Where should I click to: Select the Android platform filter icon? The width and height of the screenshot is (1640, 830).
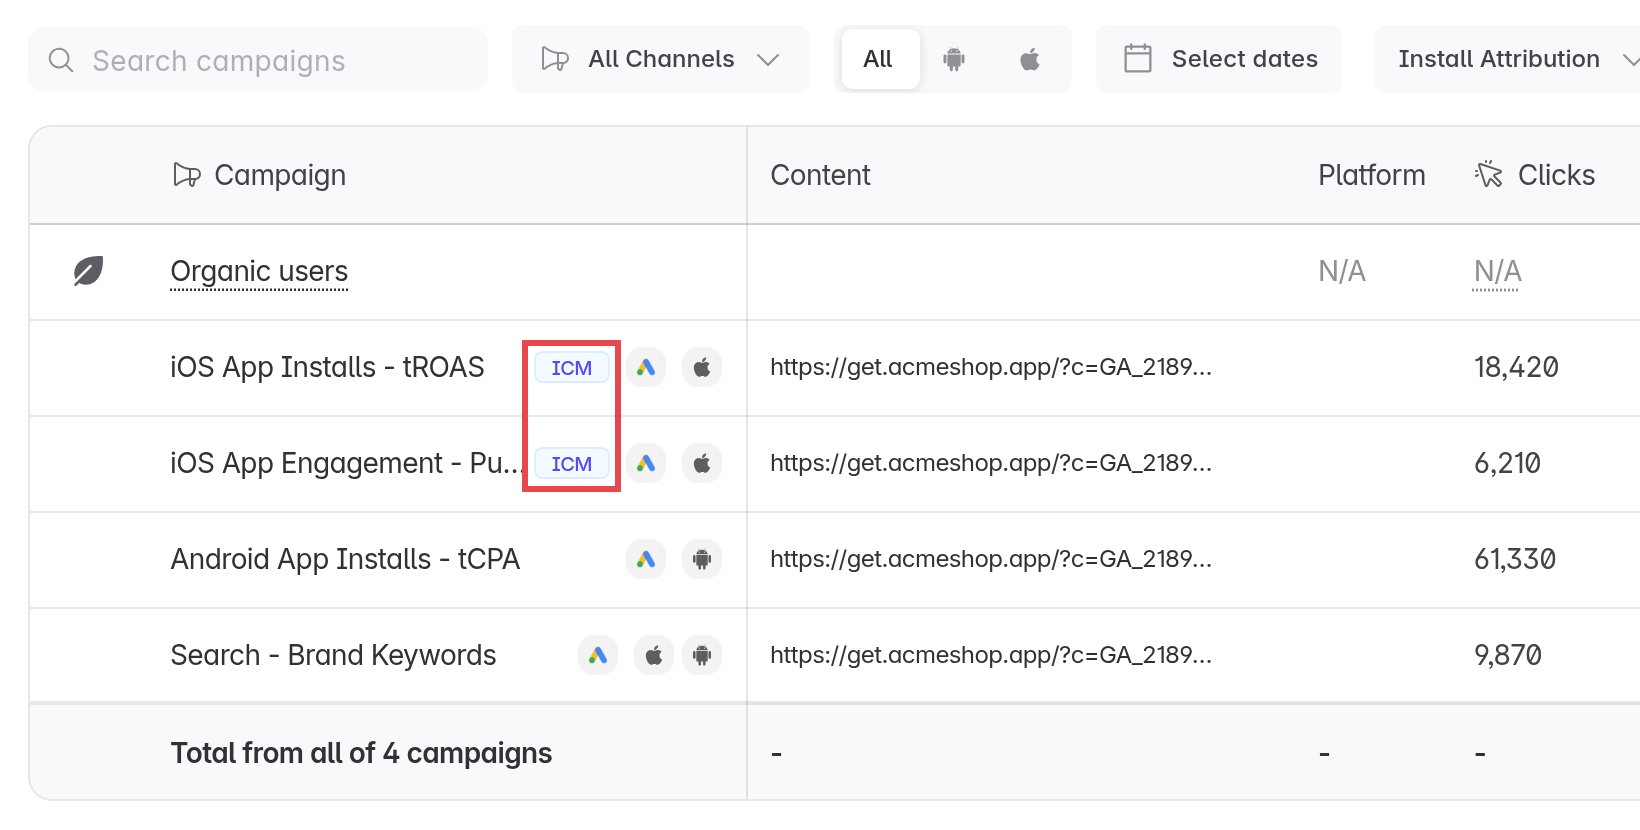click(x=954, y=59)
